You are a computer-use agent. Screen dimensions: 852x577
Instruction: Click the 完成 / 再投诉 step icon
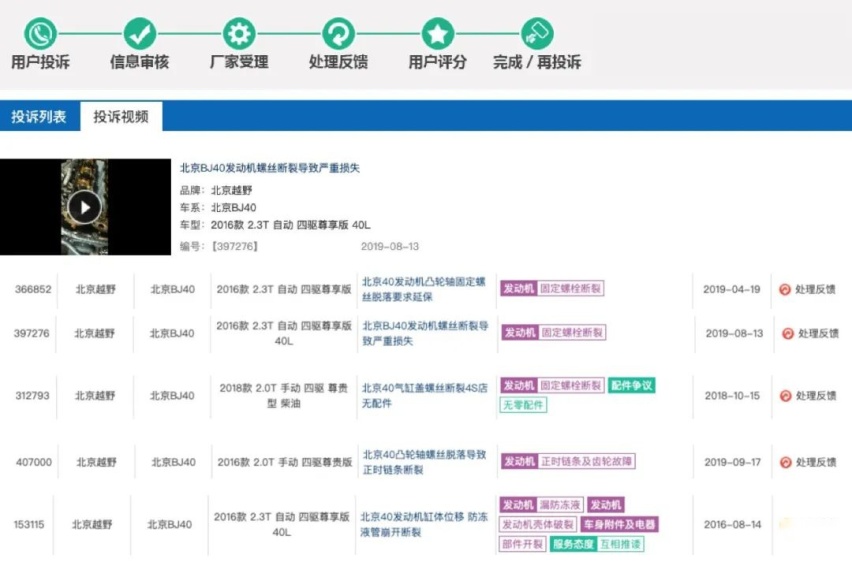point(537,34)
